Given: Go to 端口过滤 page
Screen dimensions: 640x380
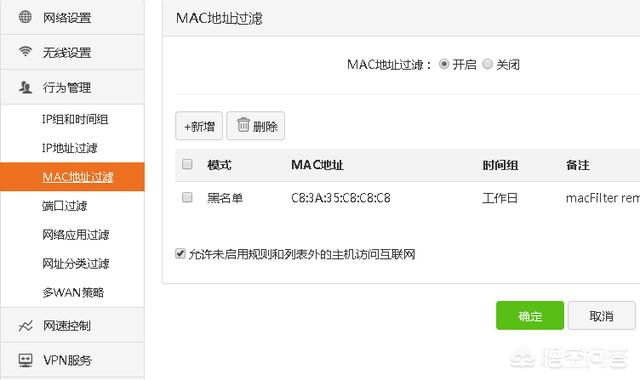Looking at the screenshot, I should click(64, 206).
